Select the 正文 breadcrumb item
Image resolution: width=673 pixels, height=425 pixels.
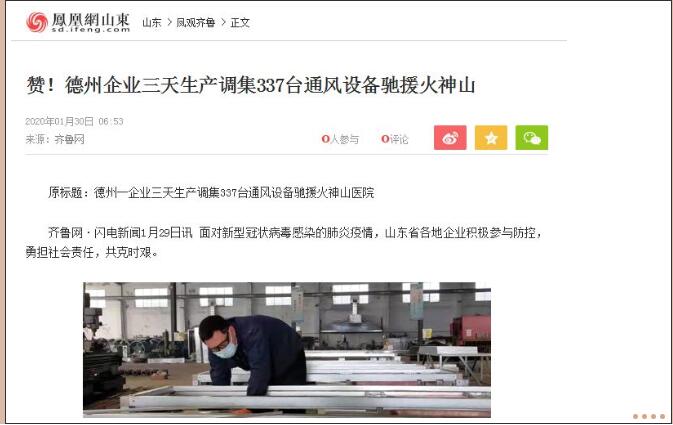pyautogui.click(x=240, y=22)
